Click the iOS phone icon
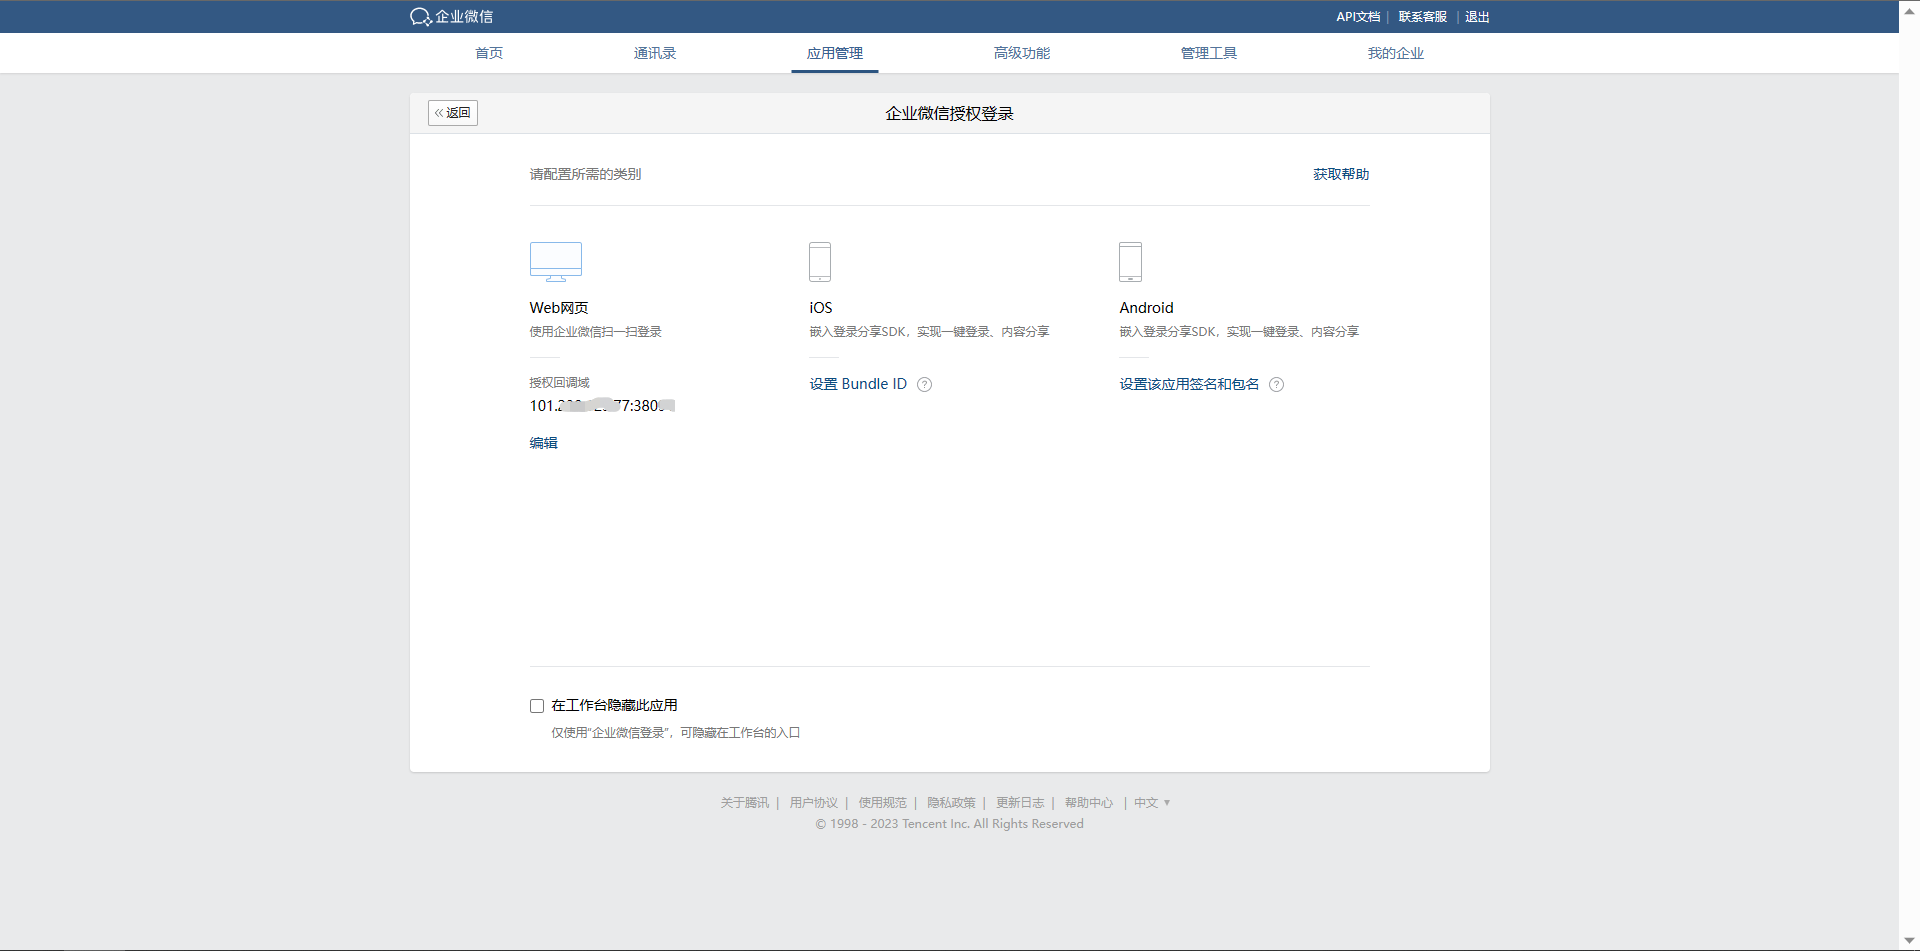The height and width of the screenshot is (951, 1920). coord(819,261)
